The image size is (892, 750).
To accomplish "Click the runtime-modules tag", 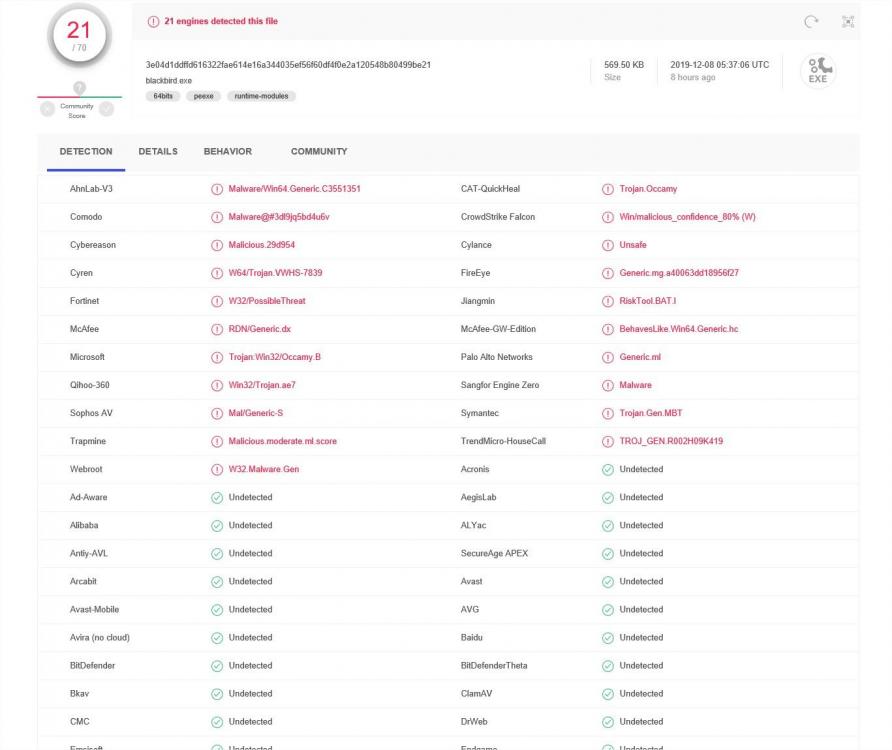I will pyautogui.click(x=261, y=96).
